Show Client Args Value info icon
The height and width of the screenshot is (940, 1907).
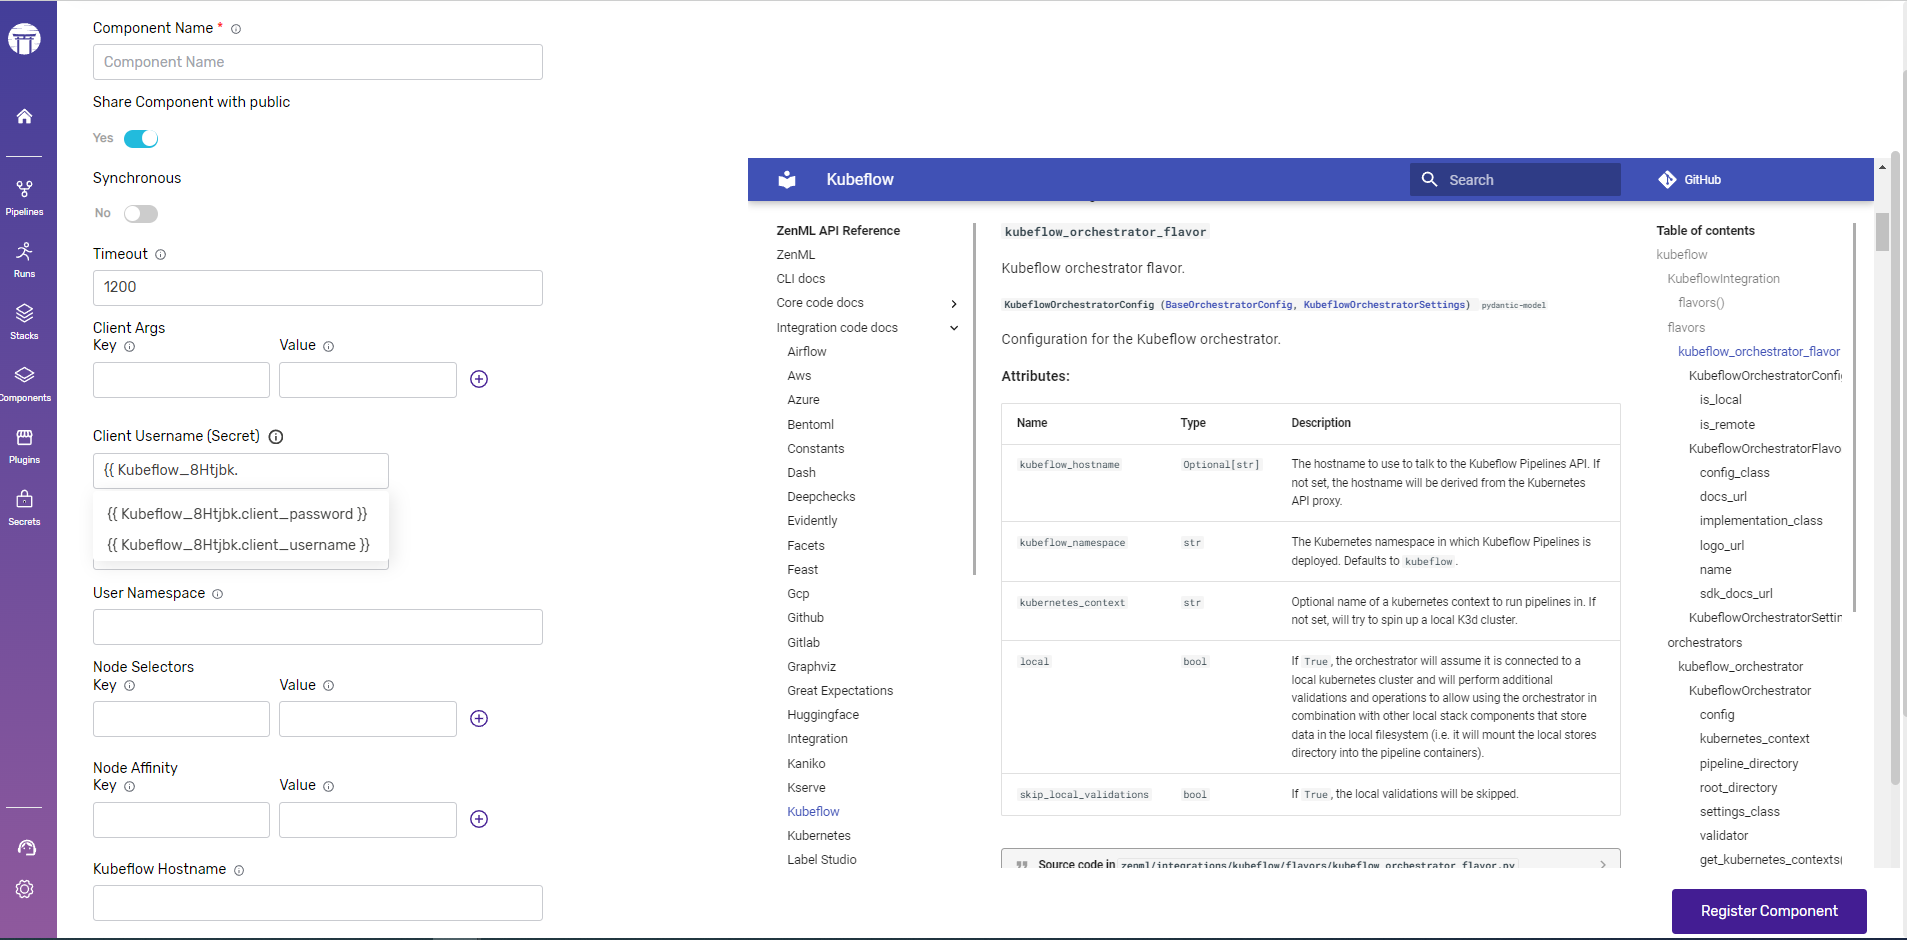(x=328, y=346)
